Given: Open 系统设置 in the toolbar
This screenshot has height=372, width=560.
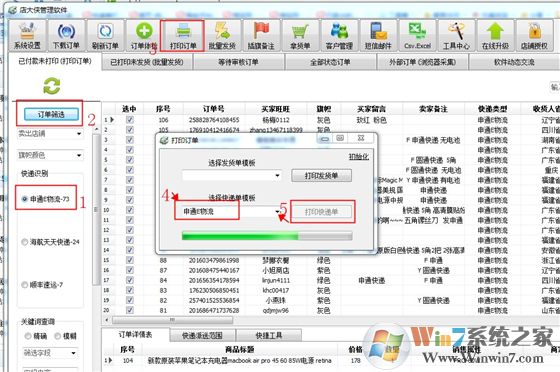Looking at the screenshot, I should [x=27, y=35].
